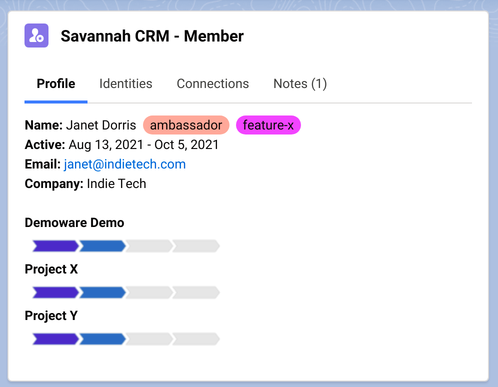This screenshot has width=498, height=387.
Task: Click fourth gray stage of Demoware Demo
Action: coord(196,246)
